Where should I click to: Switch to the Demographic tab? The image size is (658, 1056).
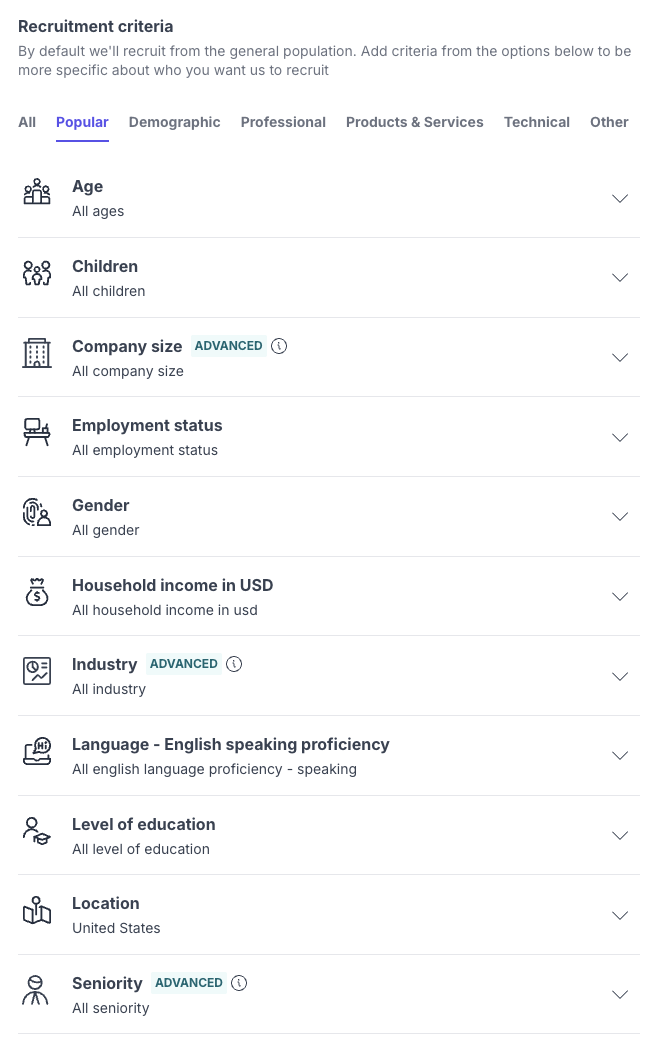[174, 122]
